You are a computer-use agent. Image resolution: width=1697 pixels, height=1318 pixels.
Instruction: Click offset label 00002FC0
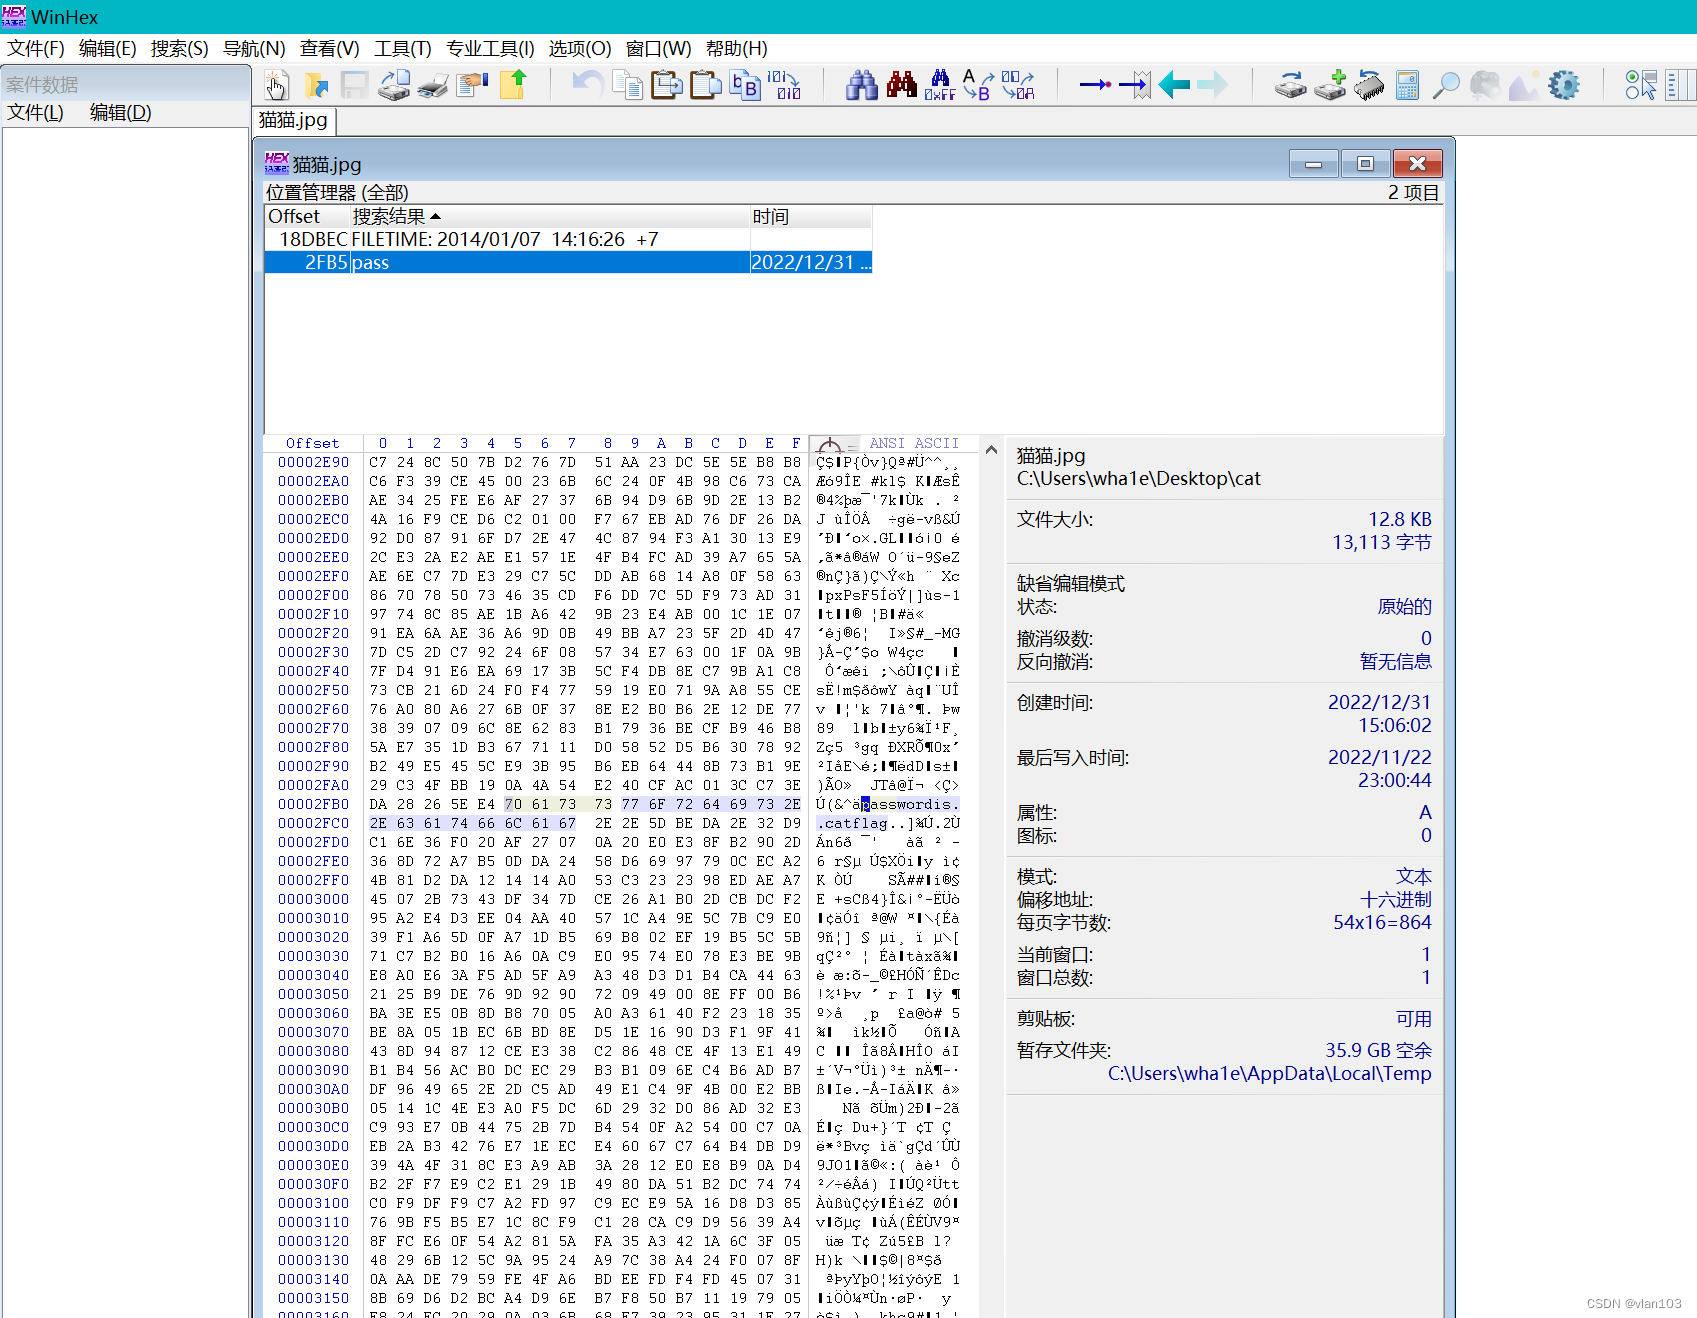tap(314, 823)
